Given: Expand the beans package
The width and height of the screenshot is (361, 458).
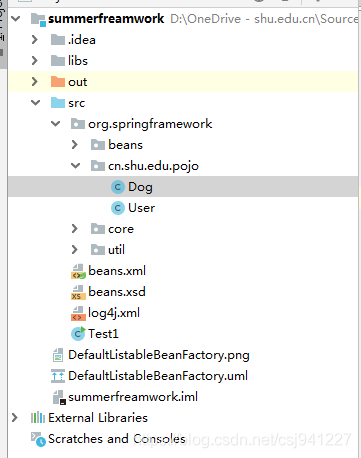Looking at the screenshot, I should [75, 145].
